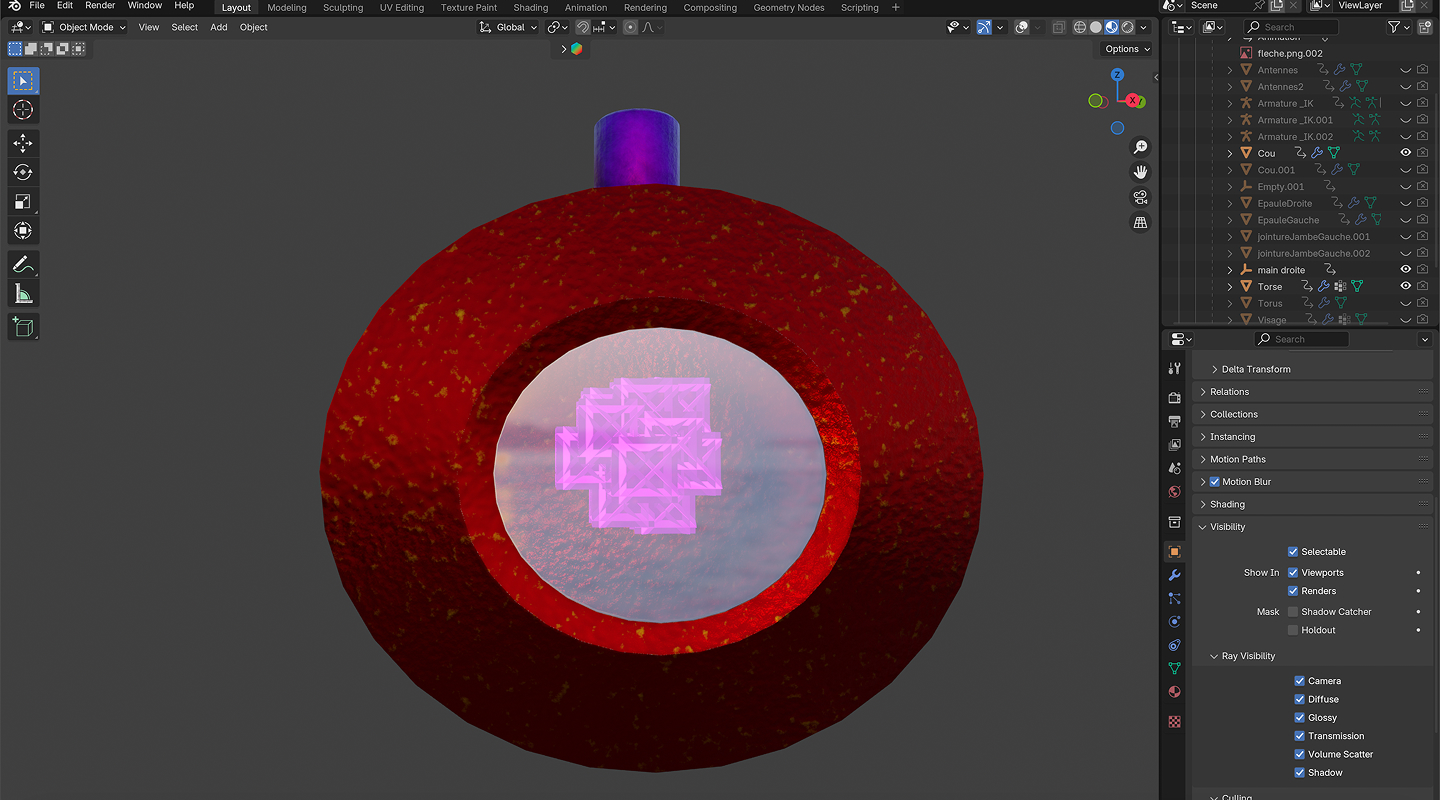Viewport: 1440px width, 800px height.
Task: Open the Sculpting workspace tab
Action: click(343, 8)
